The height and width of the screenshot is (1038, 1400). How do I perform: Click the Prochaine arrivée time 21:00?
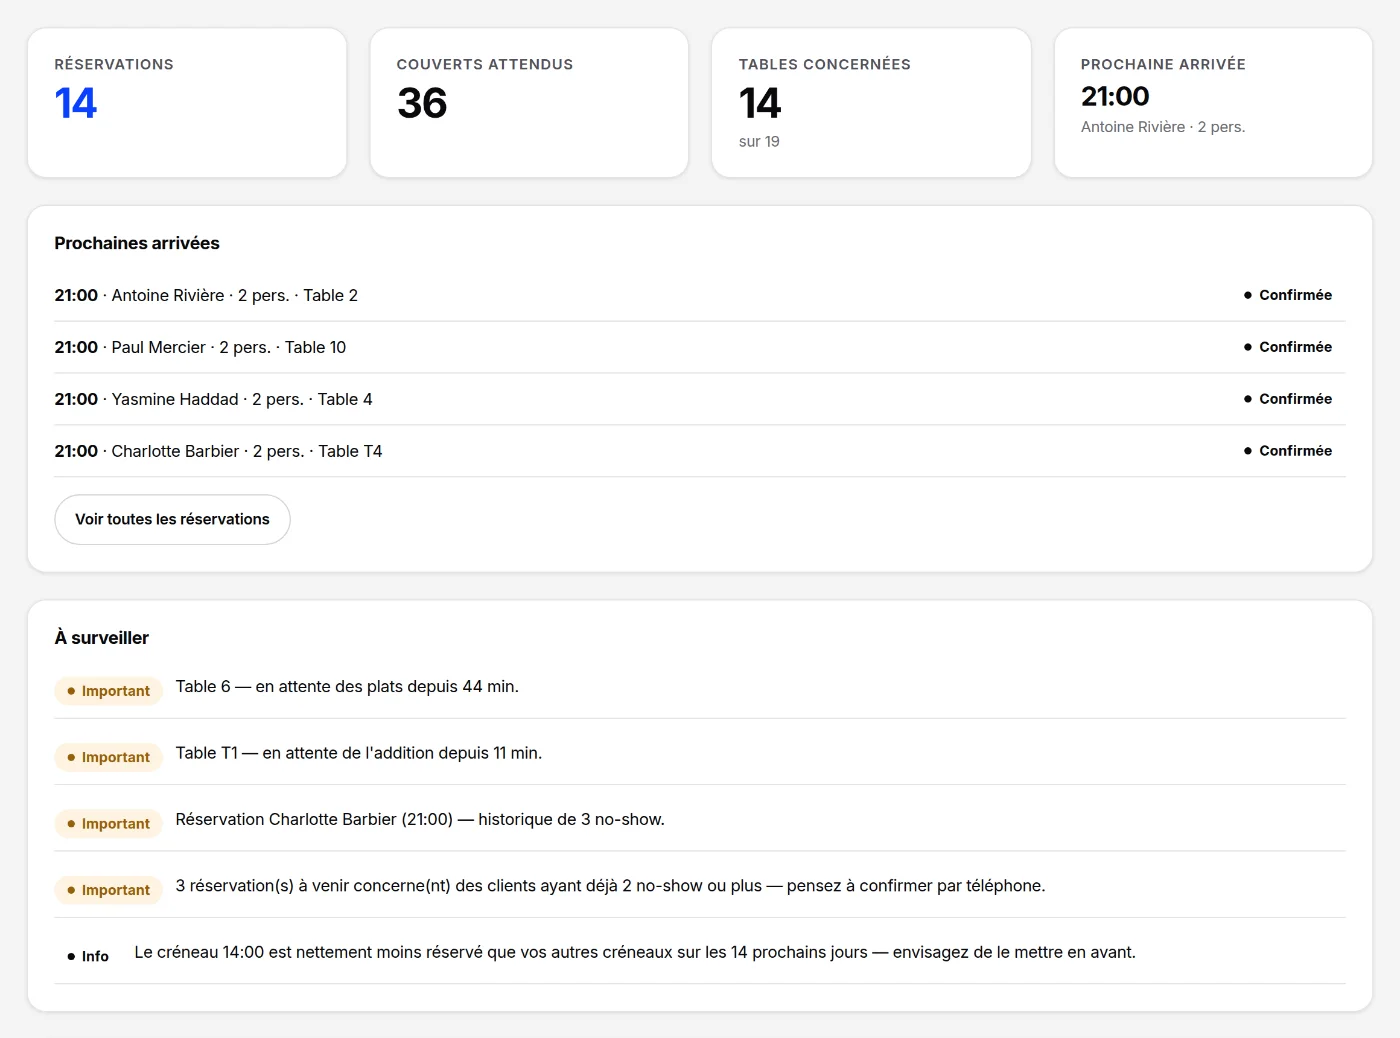click(1115, 96)
